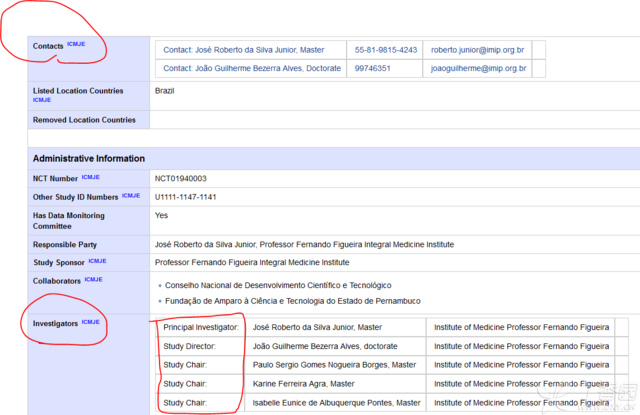Open ICMJE link next to Investigators

pyautogui.click(x=91, y=322)
